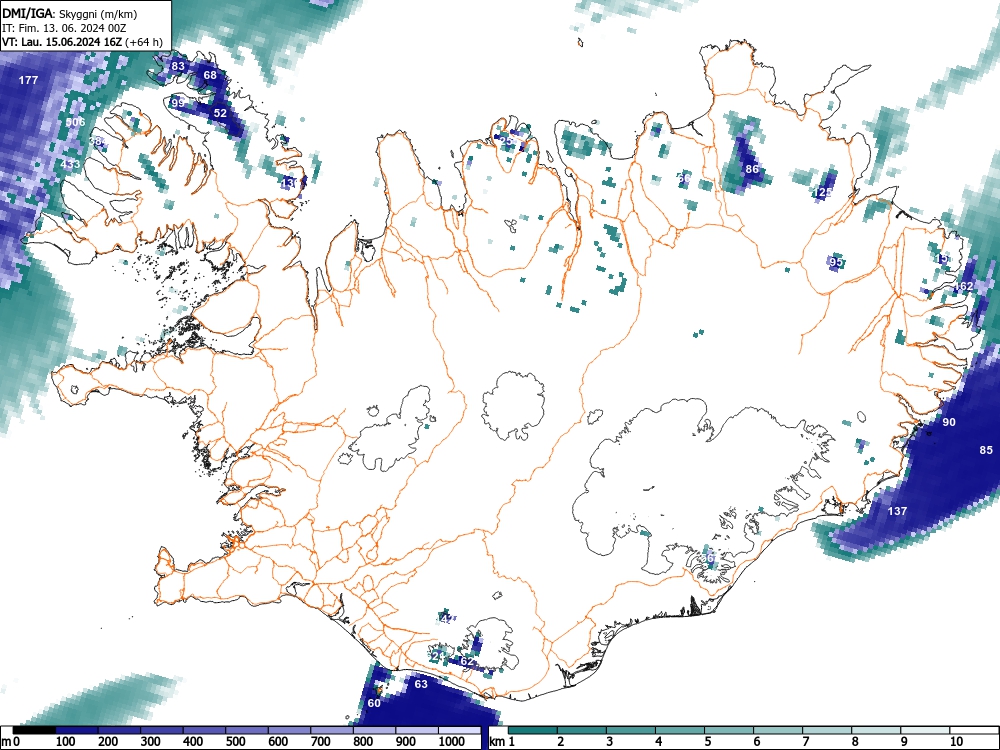
Task: Click the visibility value 68
Action: click(210, 75)
